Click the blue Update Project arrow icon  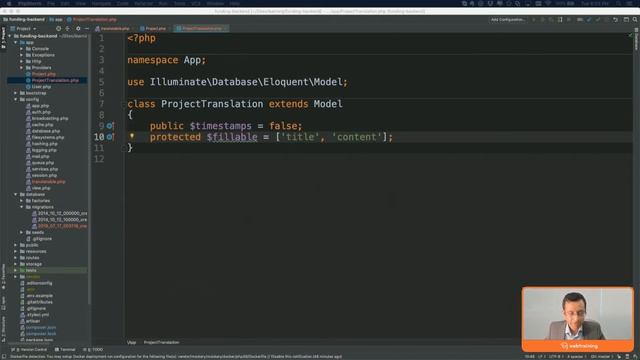click(x=589, y=20)
